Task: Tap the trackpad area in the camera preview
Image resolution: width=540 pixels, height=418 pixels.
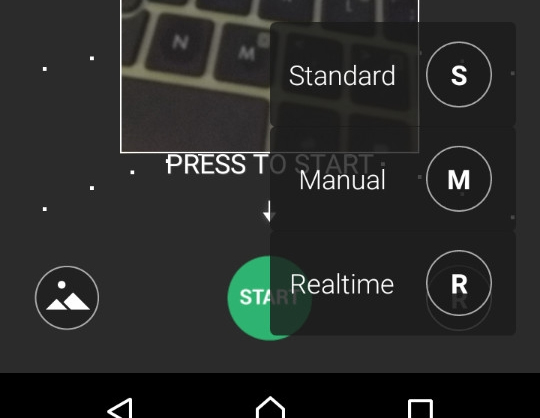Action: point(195,116)
